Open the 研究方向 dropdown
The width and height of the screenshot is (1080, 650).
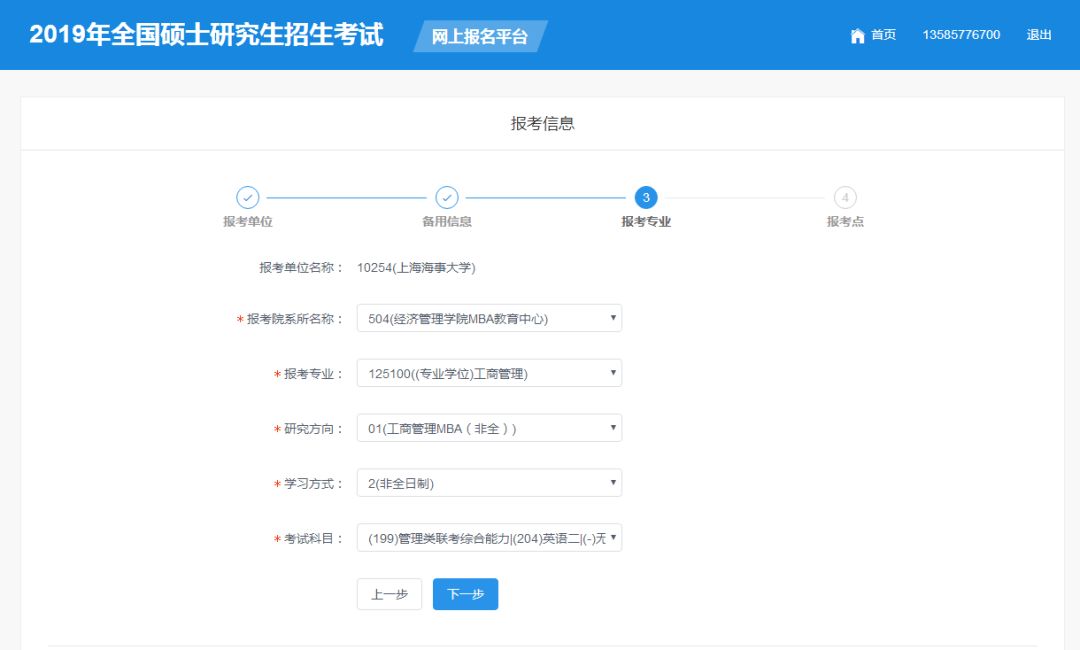point(489,429)
